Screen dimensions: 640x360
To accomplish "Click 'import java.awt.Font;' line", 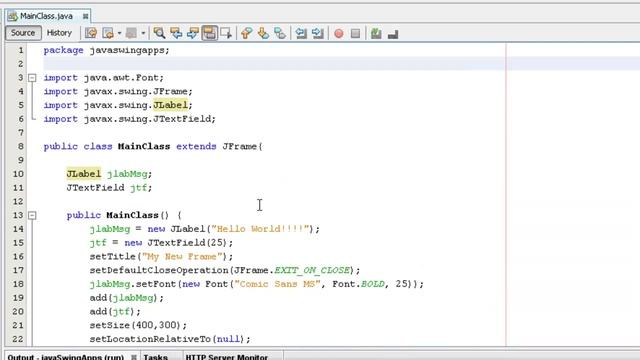I will click(x=103, y=78).
